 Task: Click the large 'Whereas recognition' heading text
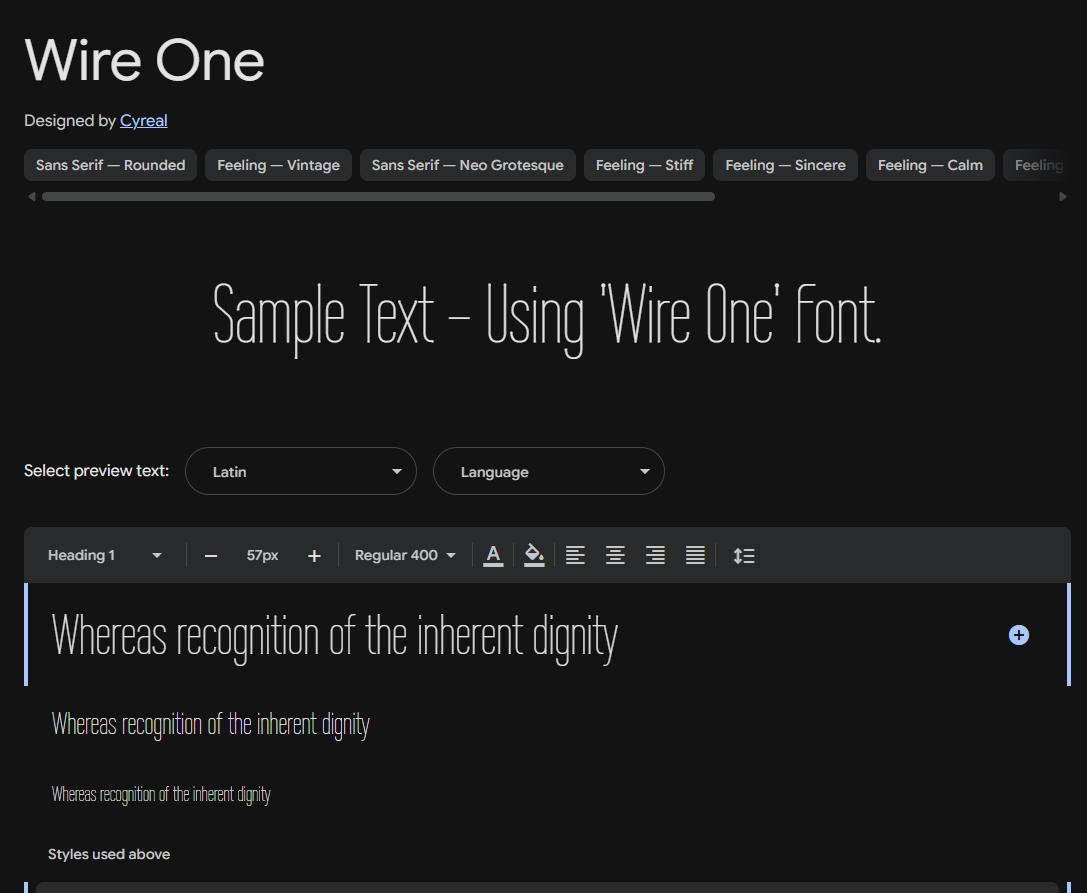[x=335, y=636]
